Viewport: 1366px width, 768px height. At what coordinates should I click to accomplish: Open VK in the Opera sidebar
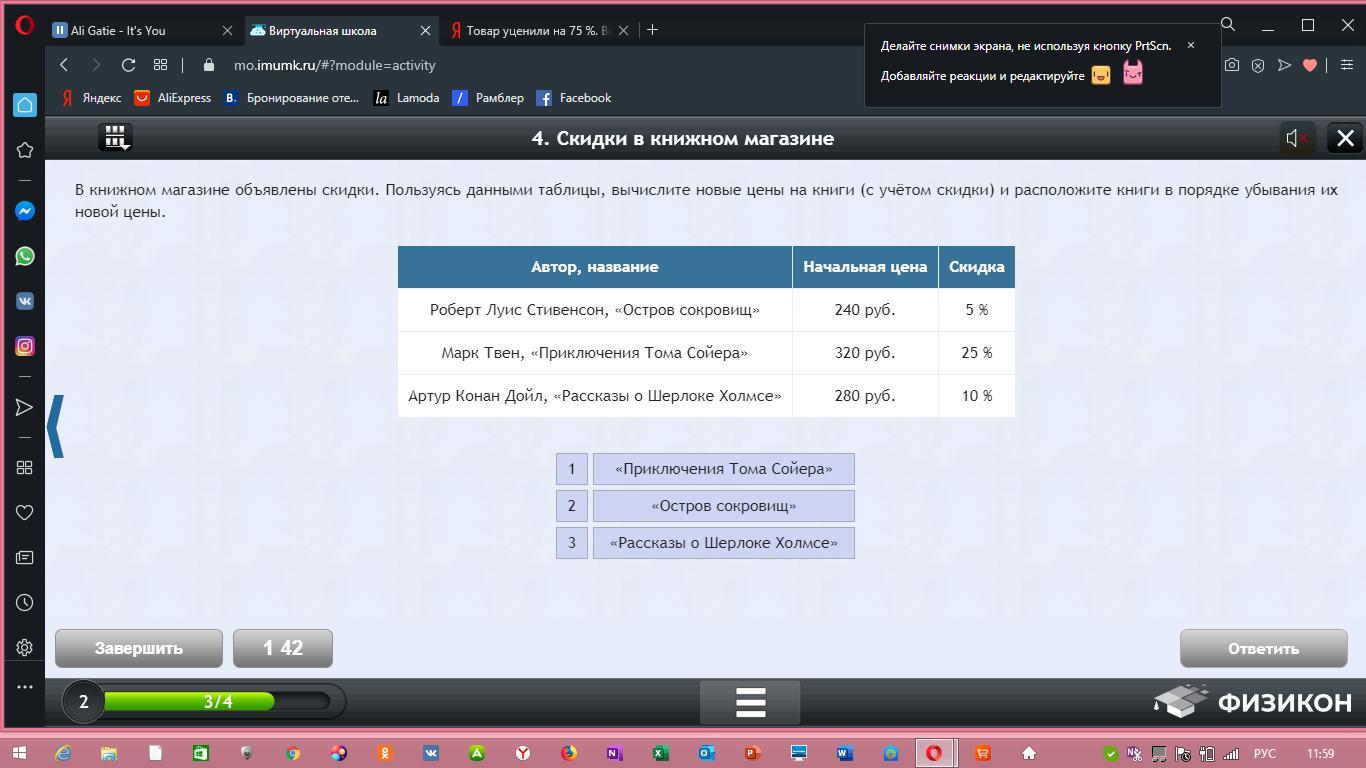(x=25, y=301)
